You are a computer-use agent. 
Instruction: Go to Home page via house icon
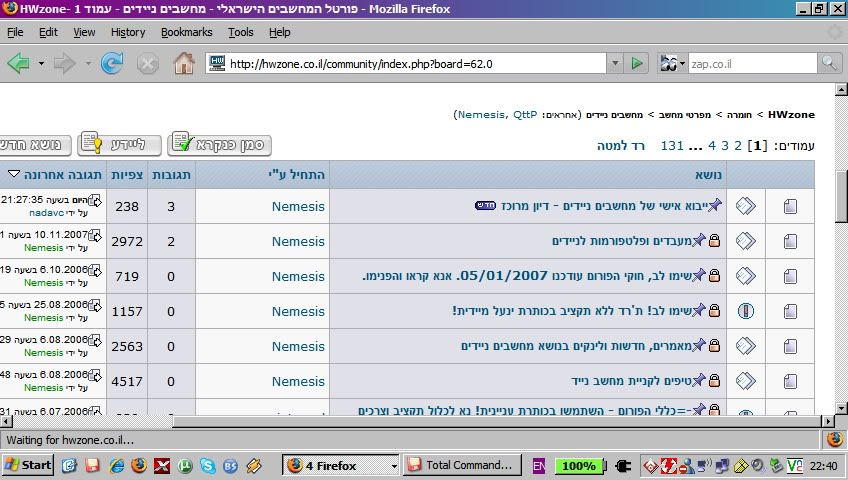pyautogui.click(x=184, y=64)
